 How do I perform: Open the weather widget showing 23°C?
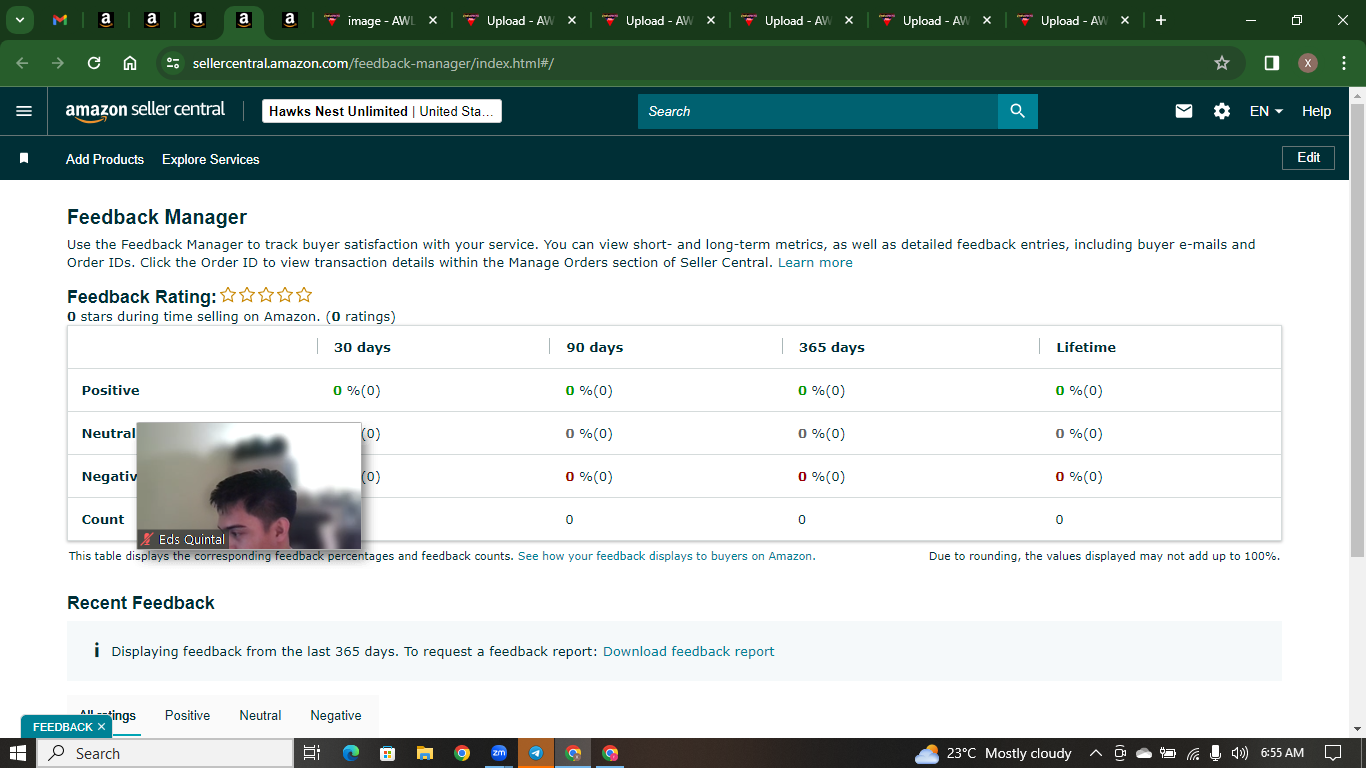993,753
